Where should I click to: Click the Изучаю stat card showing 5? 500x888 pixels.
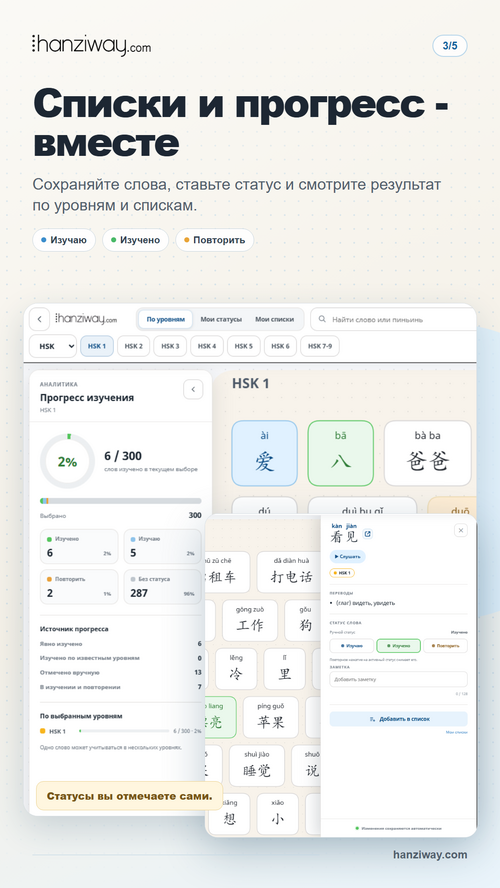point(163,547)
